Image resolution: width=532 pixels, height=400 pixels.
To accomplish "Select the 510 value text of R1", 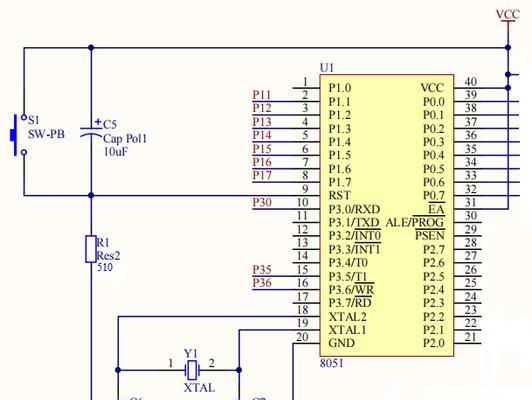I will click(x=105, y=267).
